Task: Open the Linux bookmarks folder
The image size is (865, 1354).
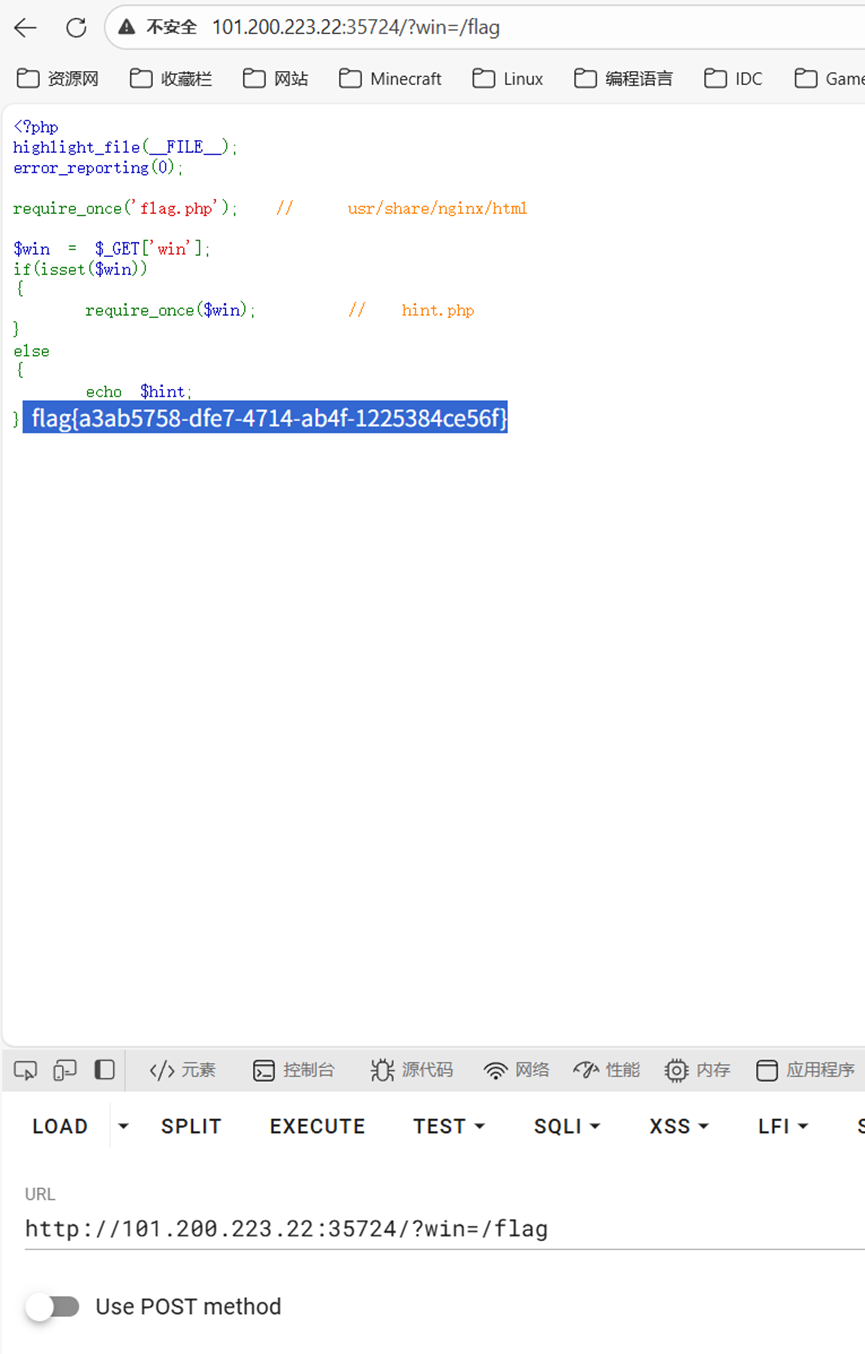Action: tap(507, 78)
